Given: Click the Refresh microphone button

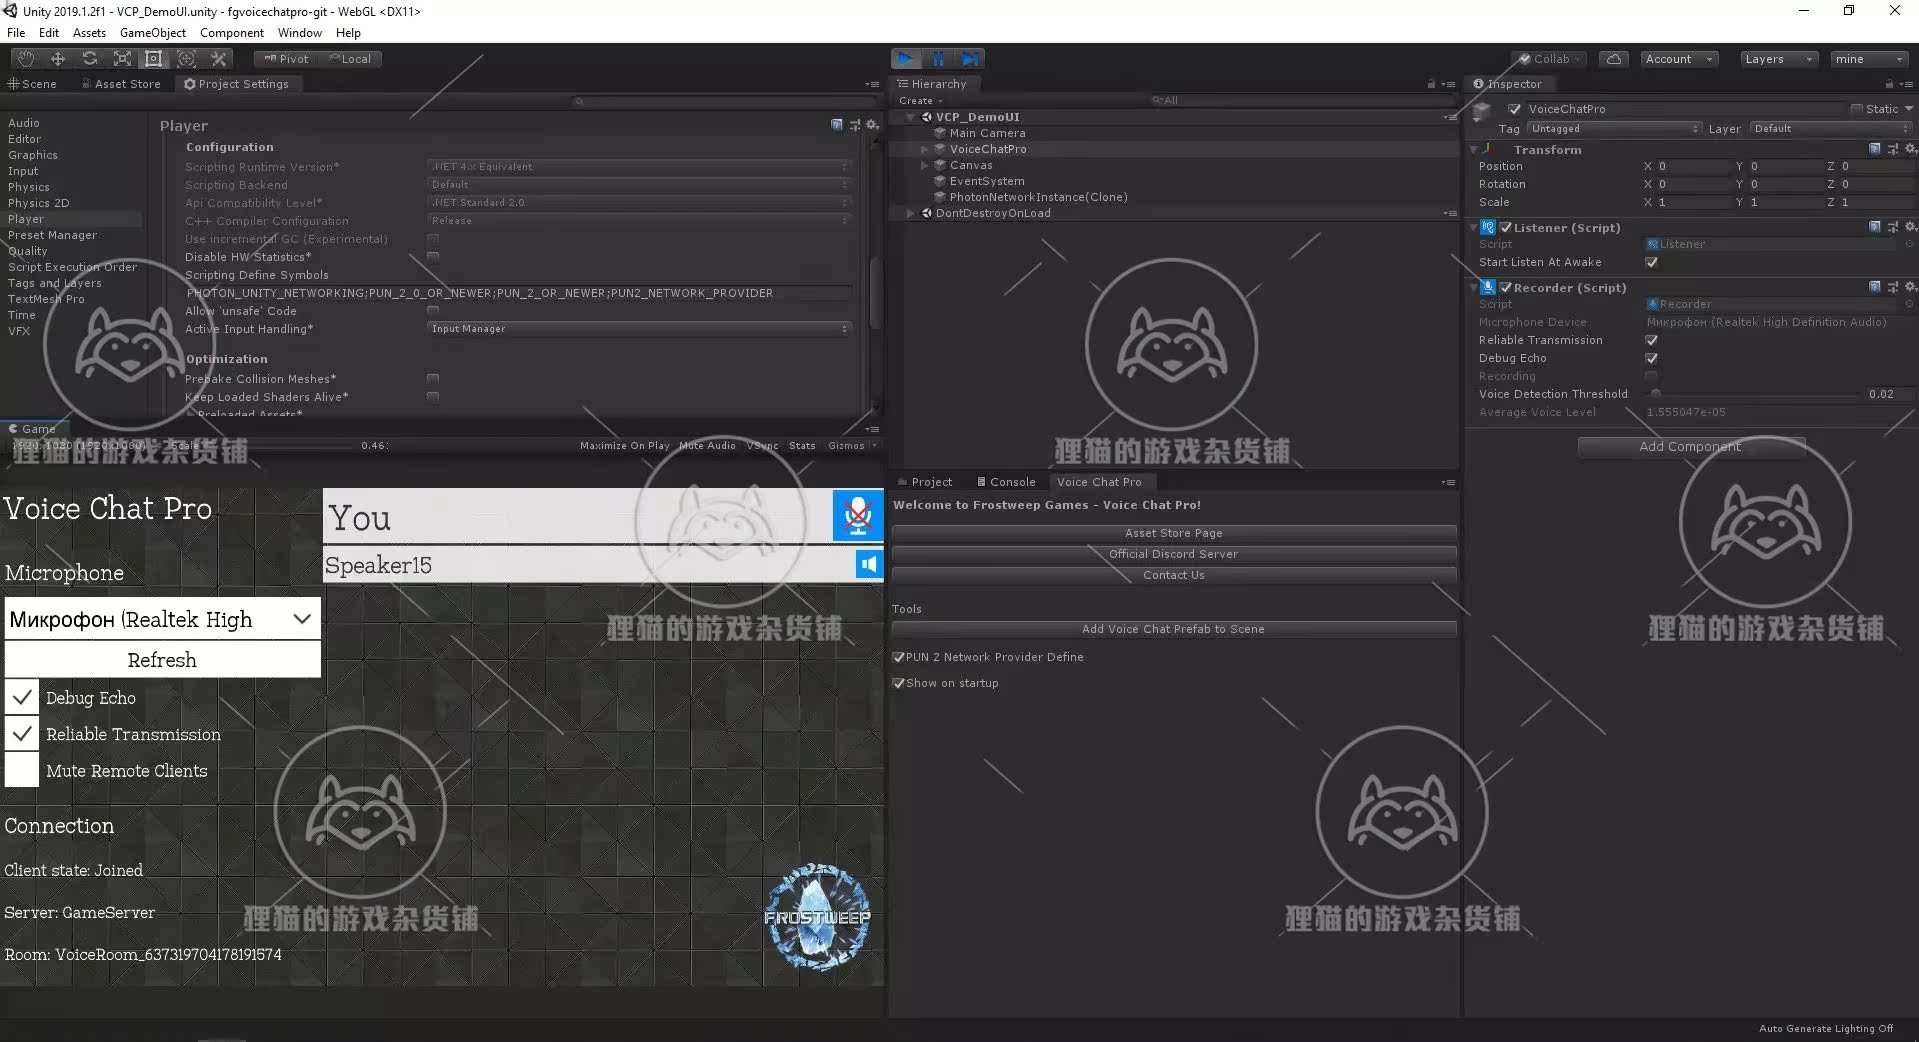Looking at the screenshot, I should coord(162,659).
